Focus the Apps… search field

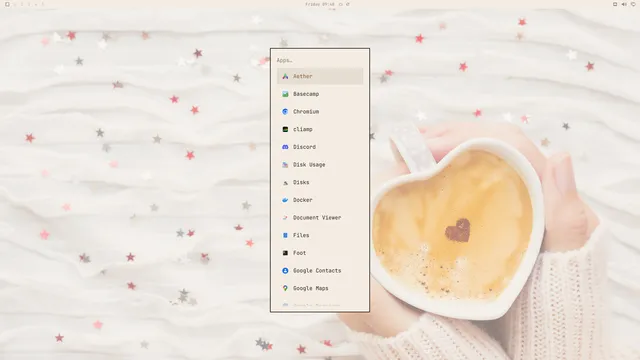pyautogui.click(x=320, y=60)
